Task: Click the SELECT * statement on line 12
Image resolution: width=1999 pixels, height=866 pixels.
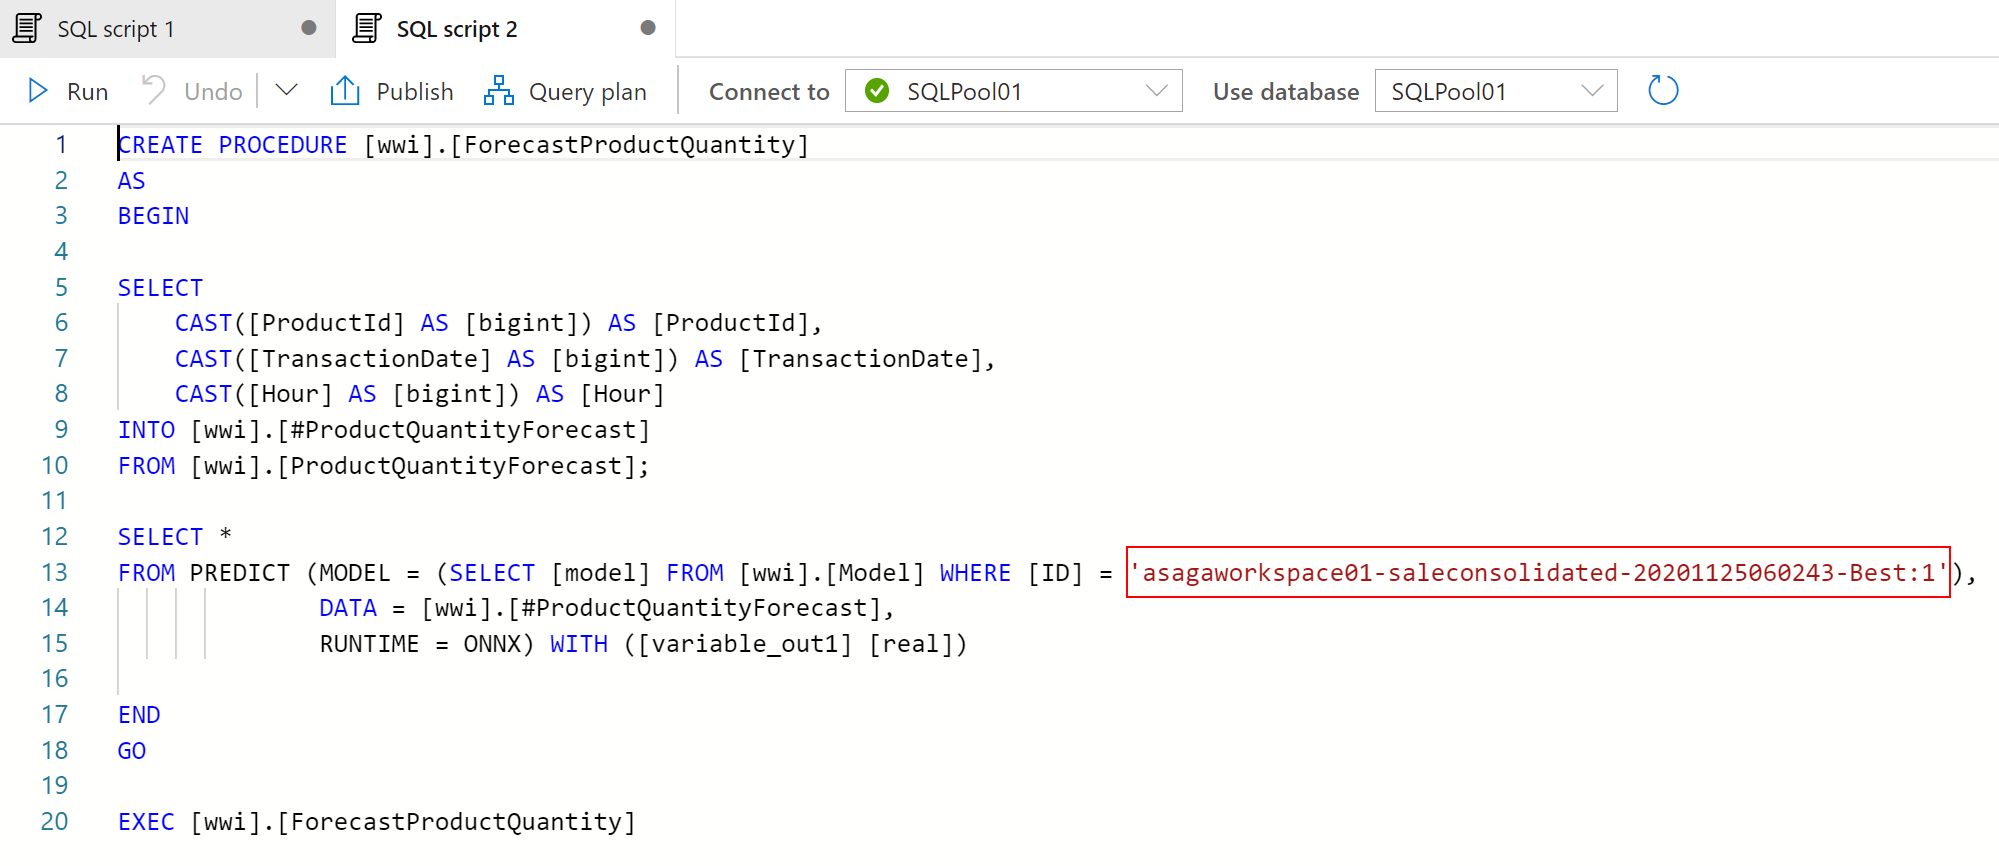Action: (175, 537)
